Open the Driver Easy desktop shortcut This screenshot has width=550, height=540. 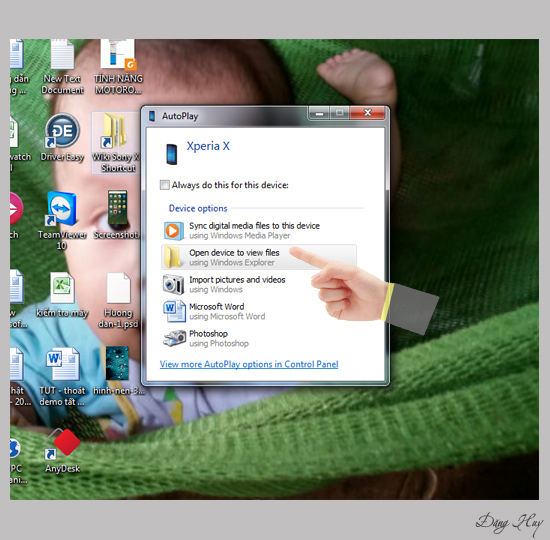(x=62, y=138)
